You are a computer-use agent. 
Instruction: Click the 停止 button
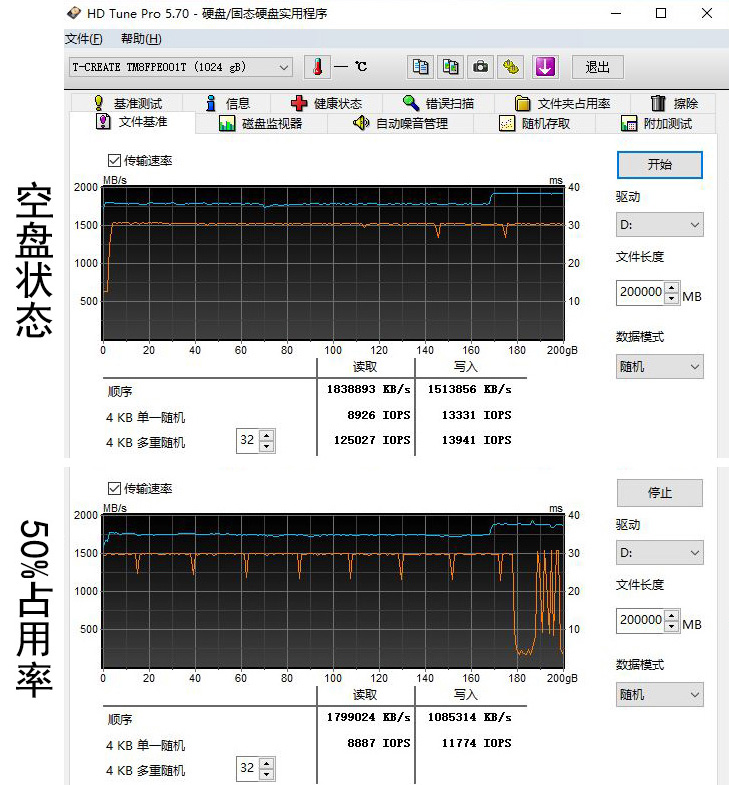(660, 493)
